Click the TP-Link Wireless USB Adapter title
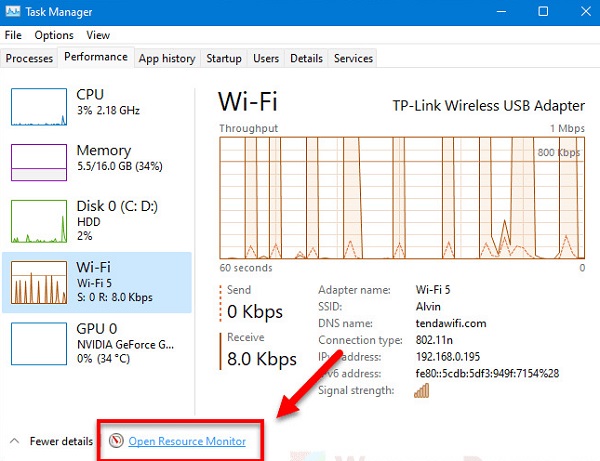 coord(489,106)
